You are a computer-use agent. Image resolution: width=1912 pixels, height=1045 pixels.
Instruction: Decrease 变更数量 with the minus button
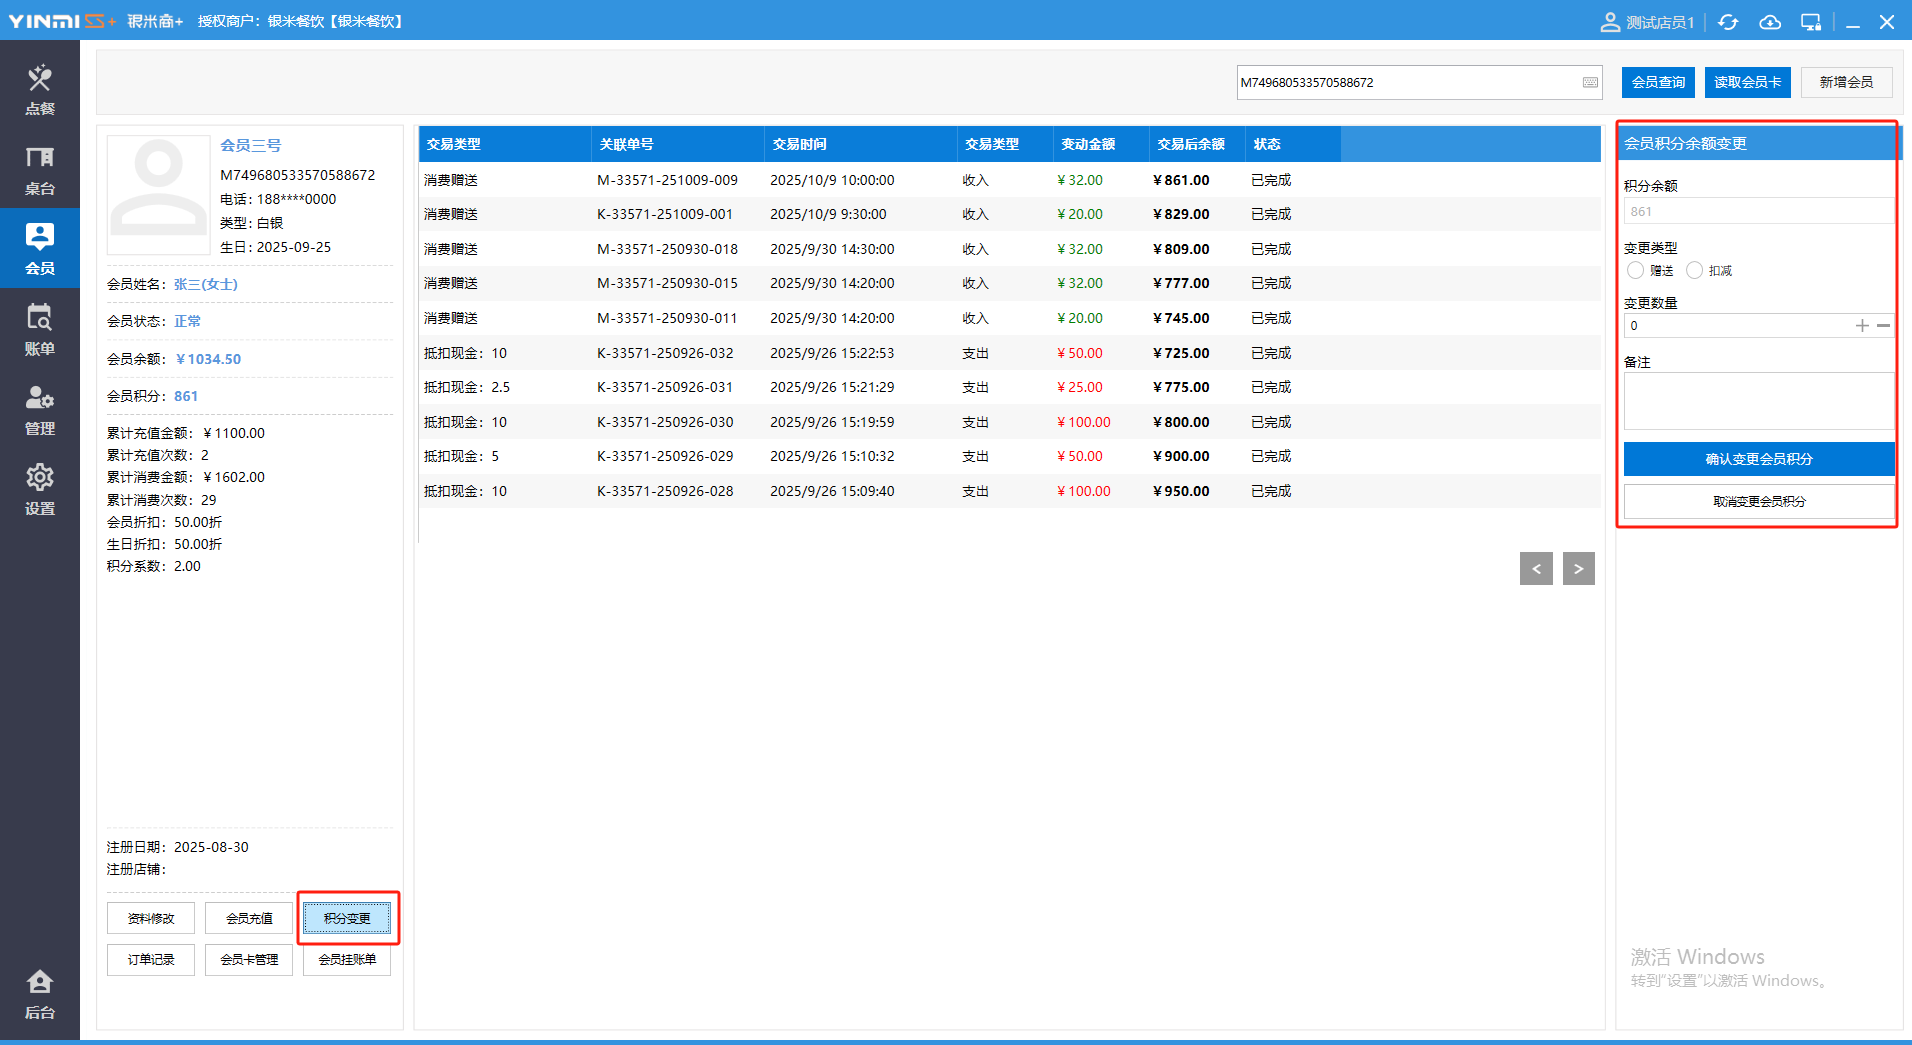click(x=1883, y=326)
